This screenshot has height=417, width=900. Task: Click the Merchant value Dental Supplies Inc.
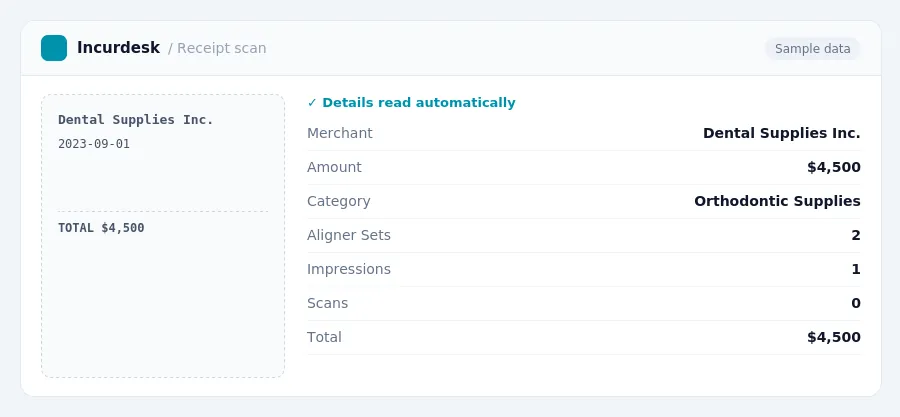click(782, 133)
